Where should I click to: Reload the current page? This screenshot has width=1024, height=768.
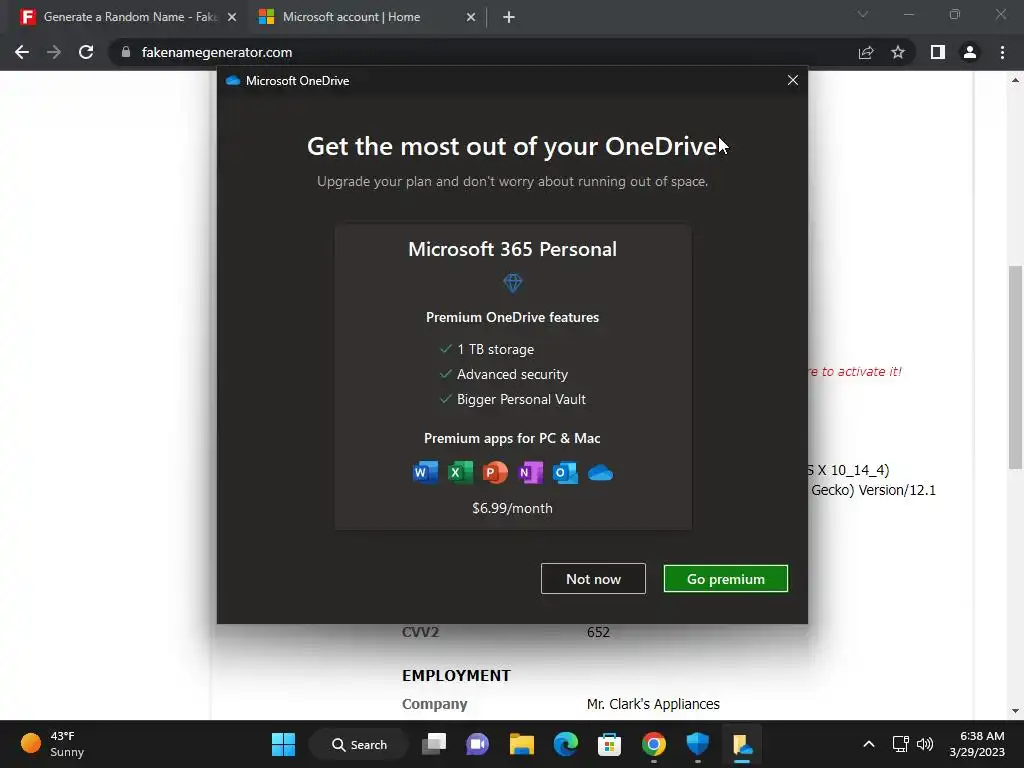click(86, 52)
